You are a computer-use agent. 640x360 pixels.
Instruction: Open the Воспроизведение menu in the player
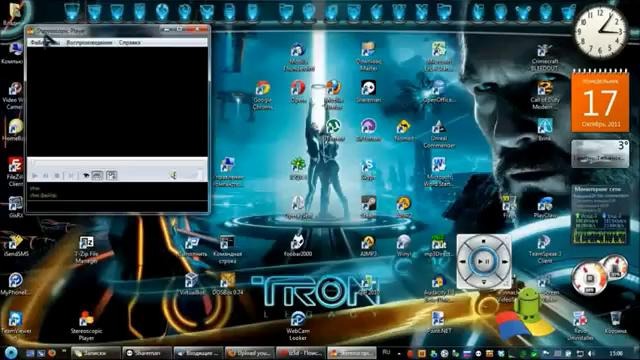coord(89,42)
